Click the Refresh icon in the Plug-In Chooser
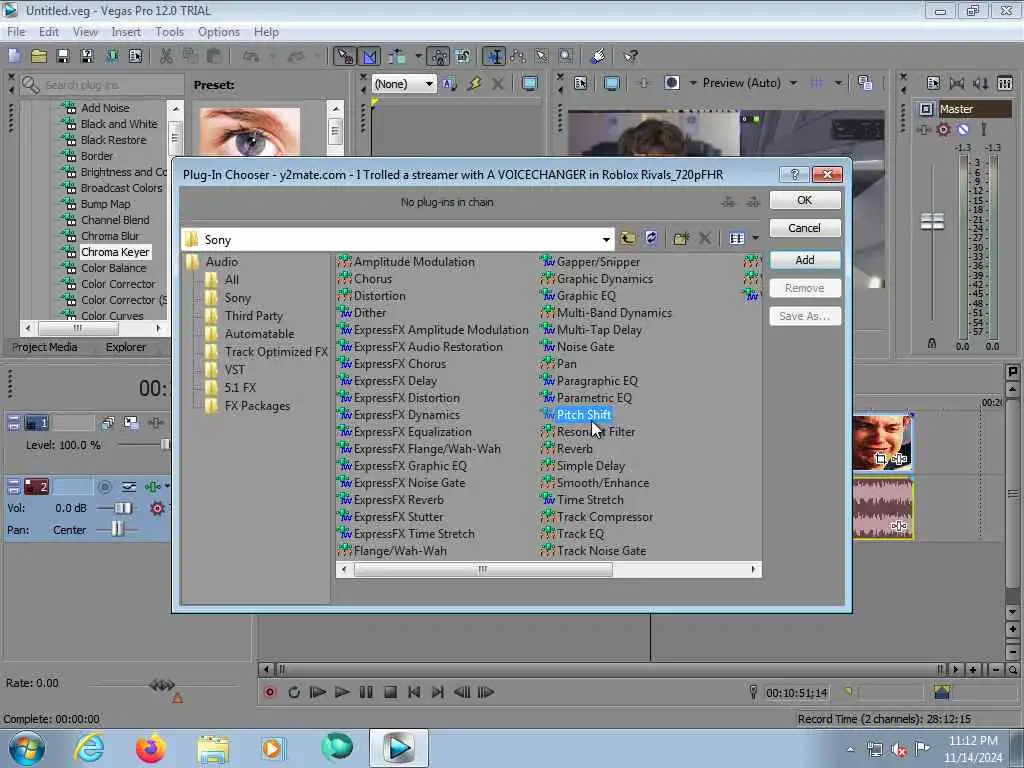Viewport: 1024px width, 768px height. coord(651,238)
